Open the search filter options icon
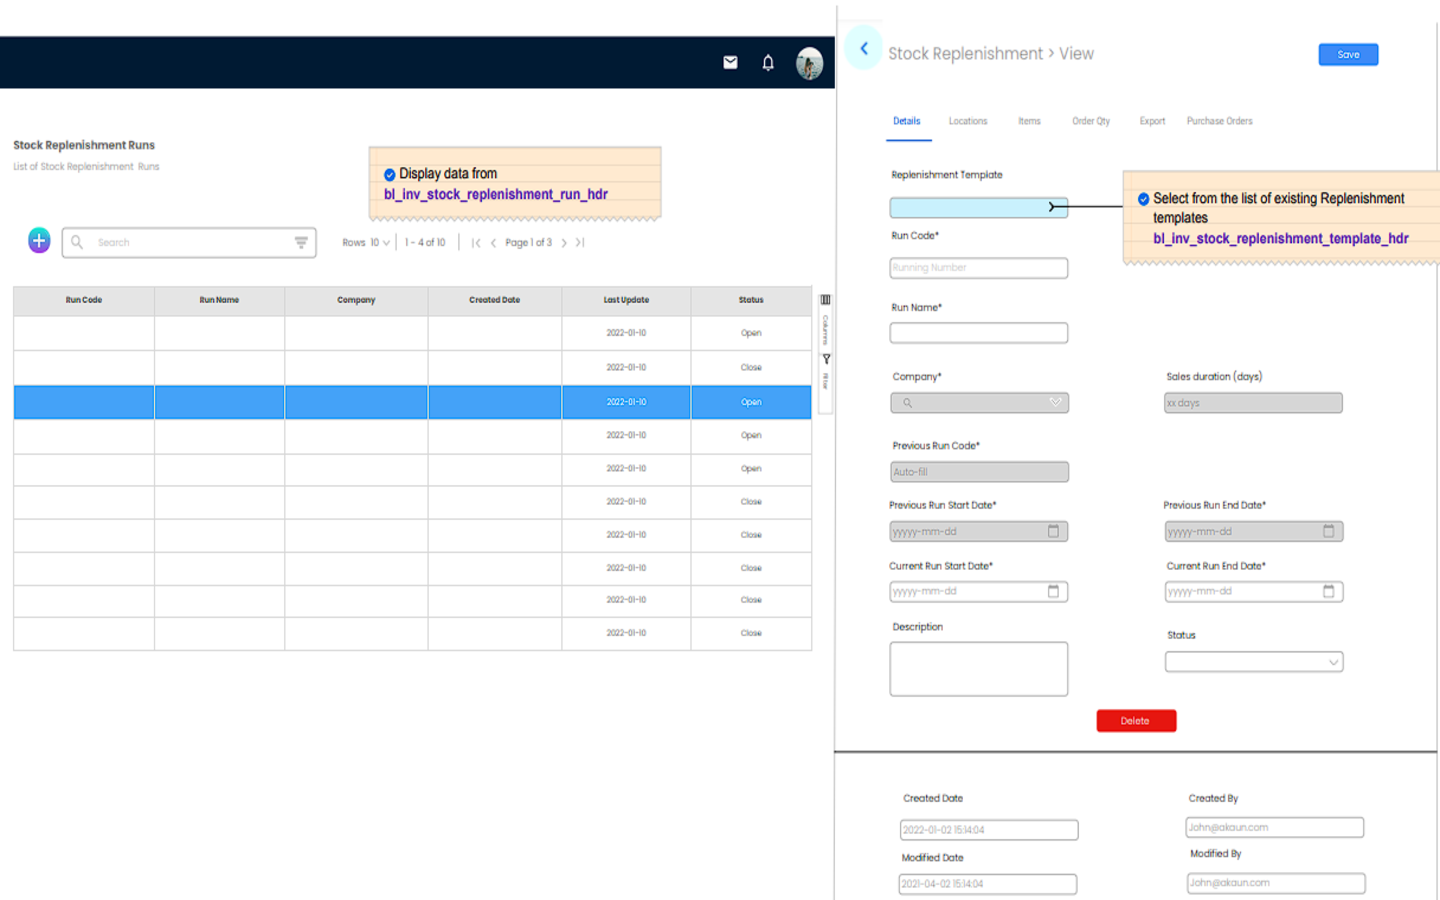 pos(301,242)
